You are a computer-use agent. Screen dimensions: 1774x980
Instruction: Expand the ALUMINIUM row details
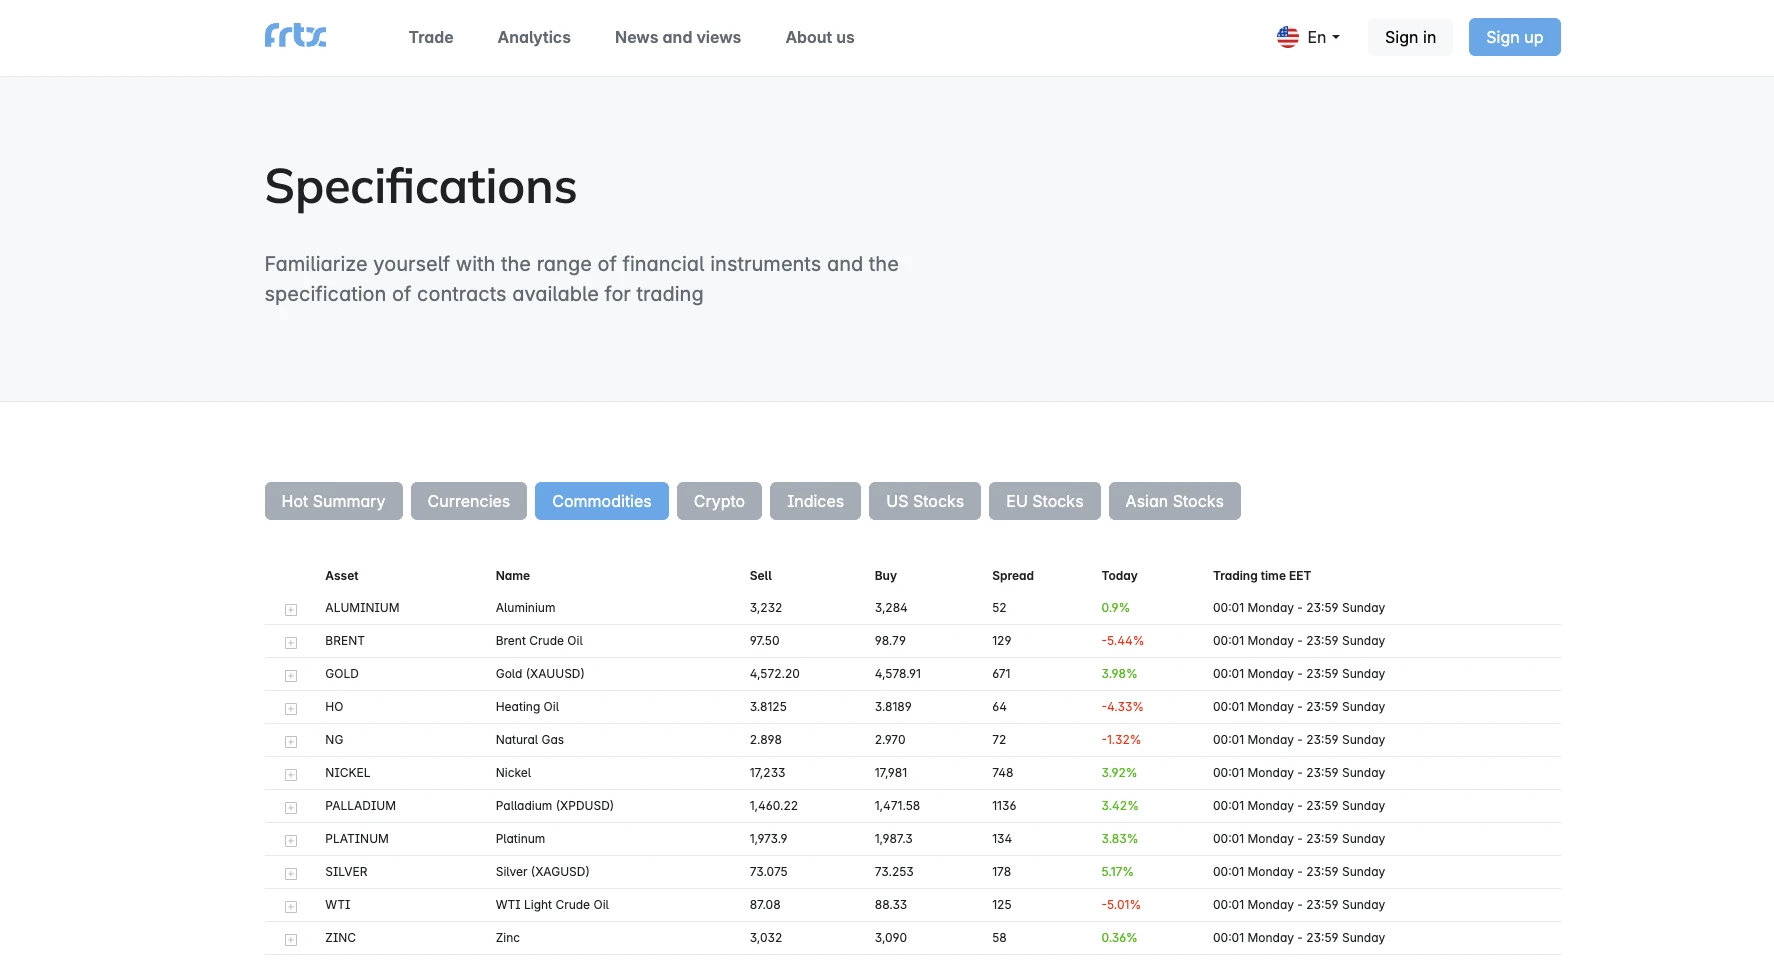[x=291, y=610]
